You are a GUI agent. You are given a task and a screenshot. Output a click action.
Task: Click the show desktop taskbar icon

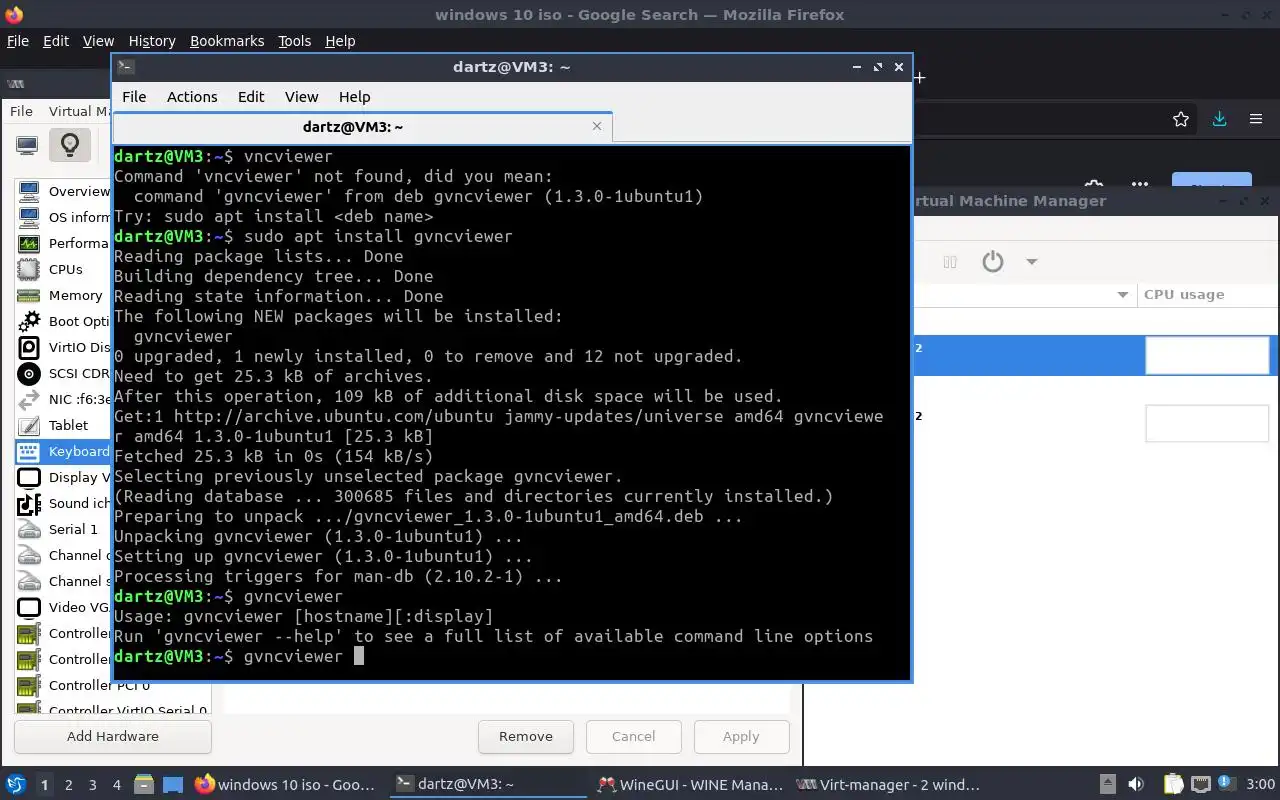tap(173, 784)
